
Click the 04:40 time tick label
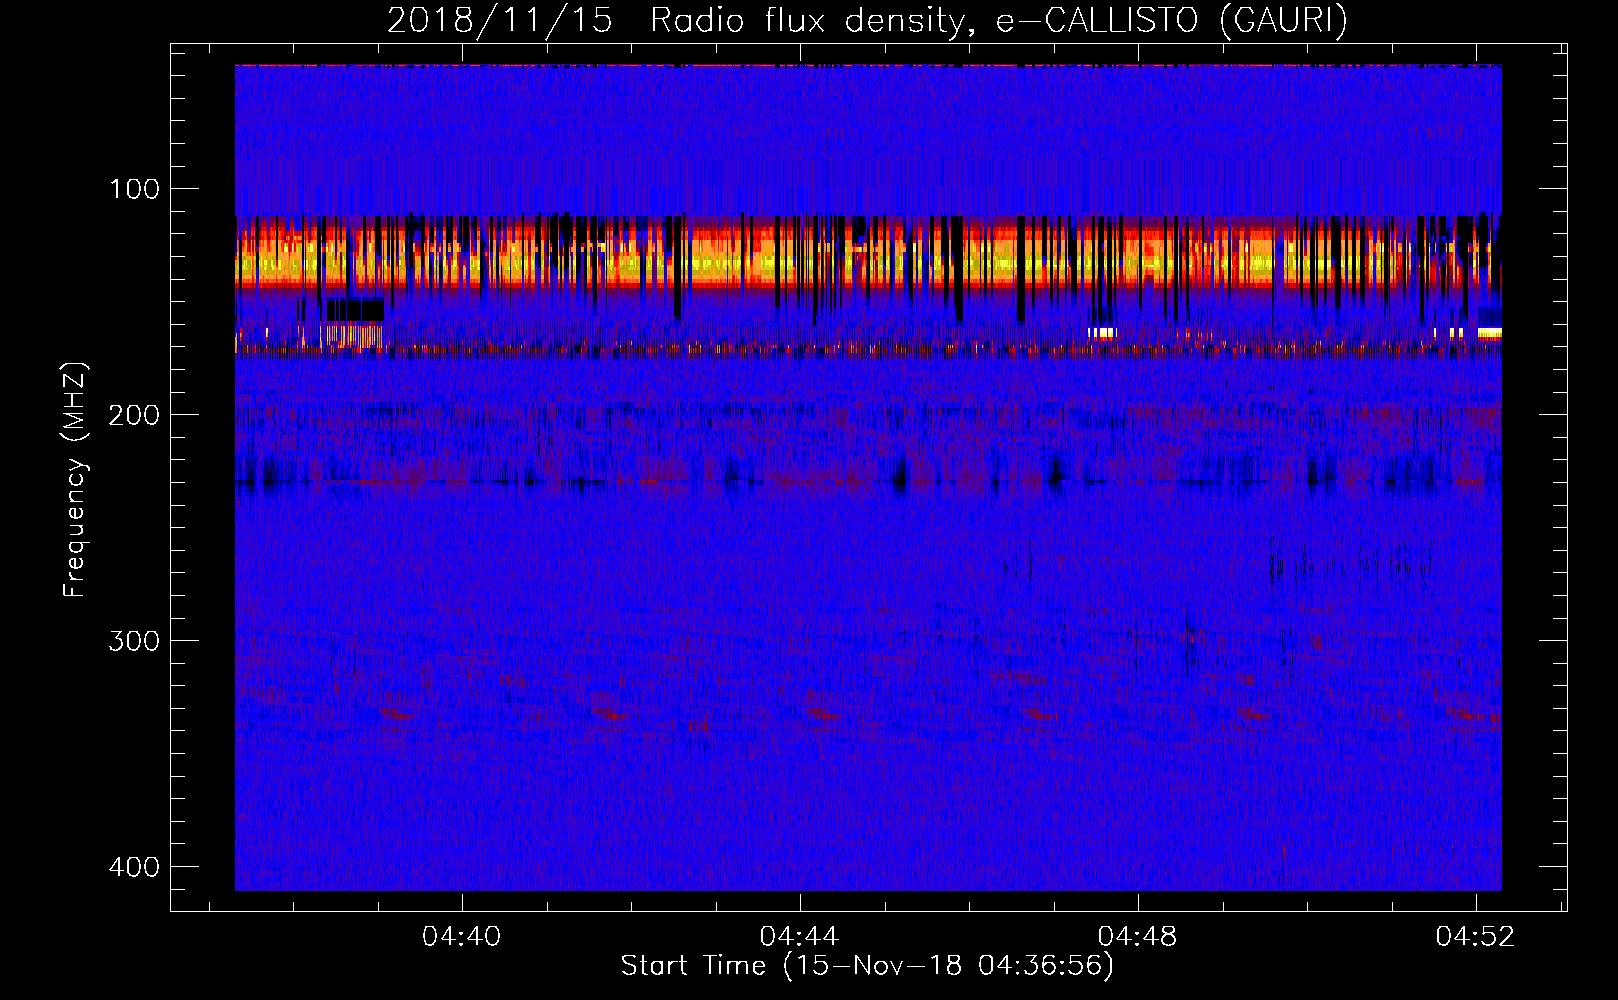tap(461, 937)
